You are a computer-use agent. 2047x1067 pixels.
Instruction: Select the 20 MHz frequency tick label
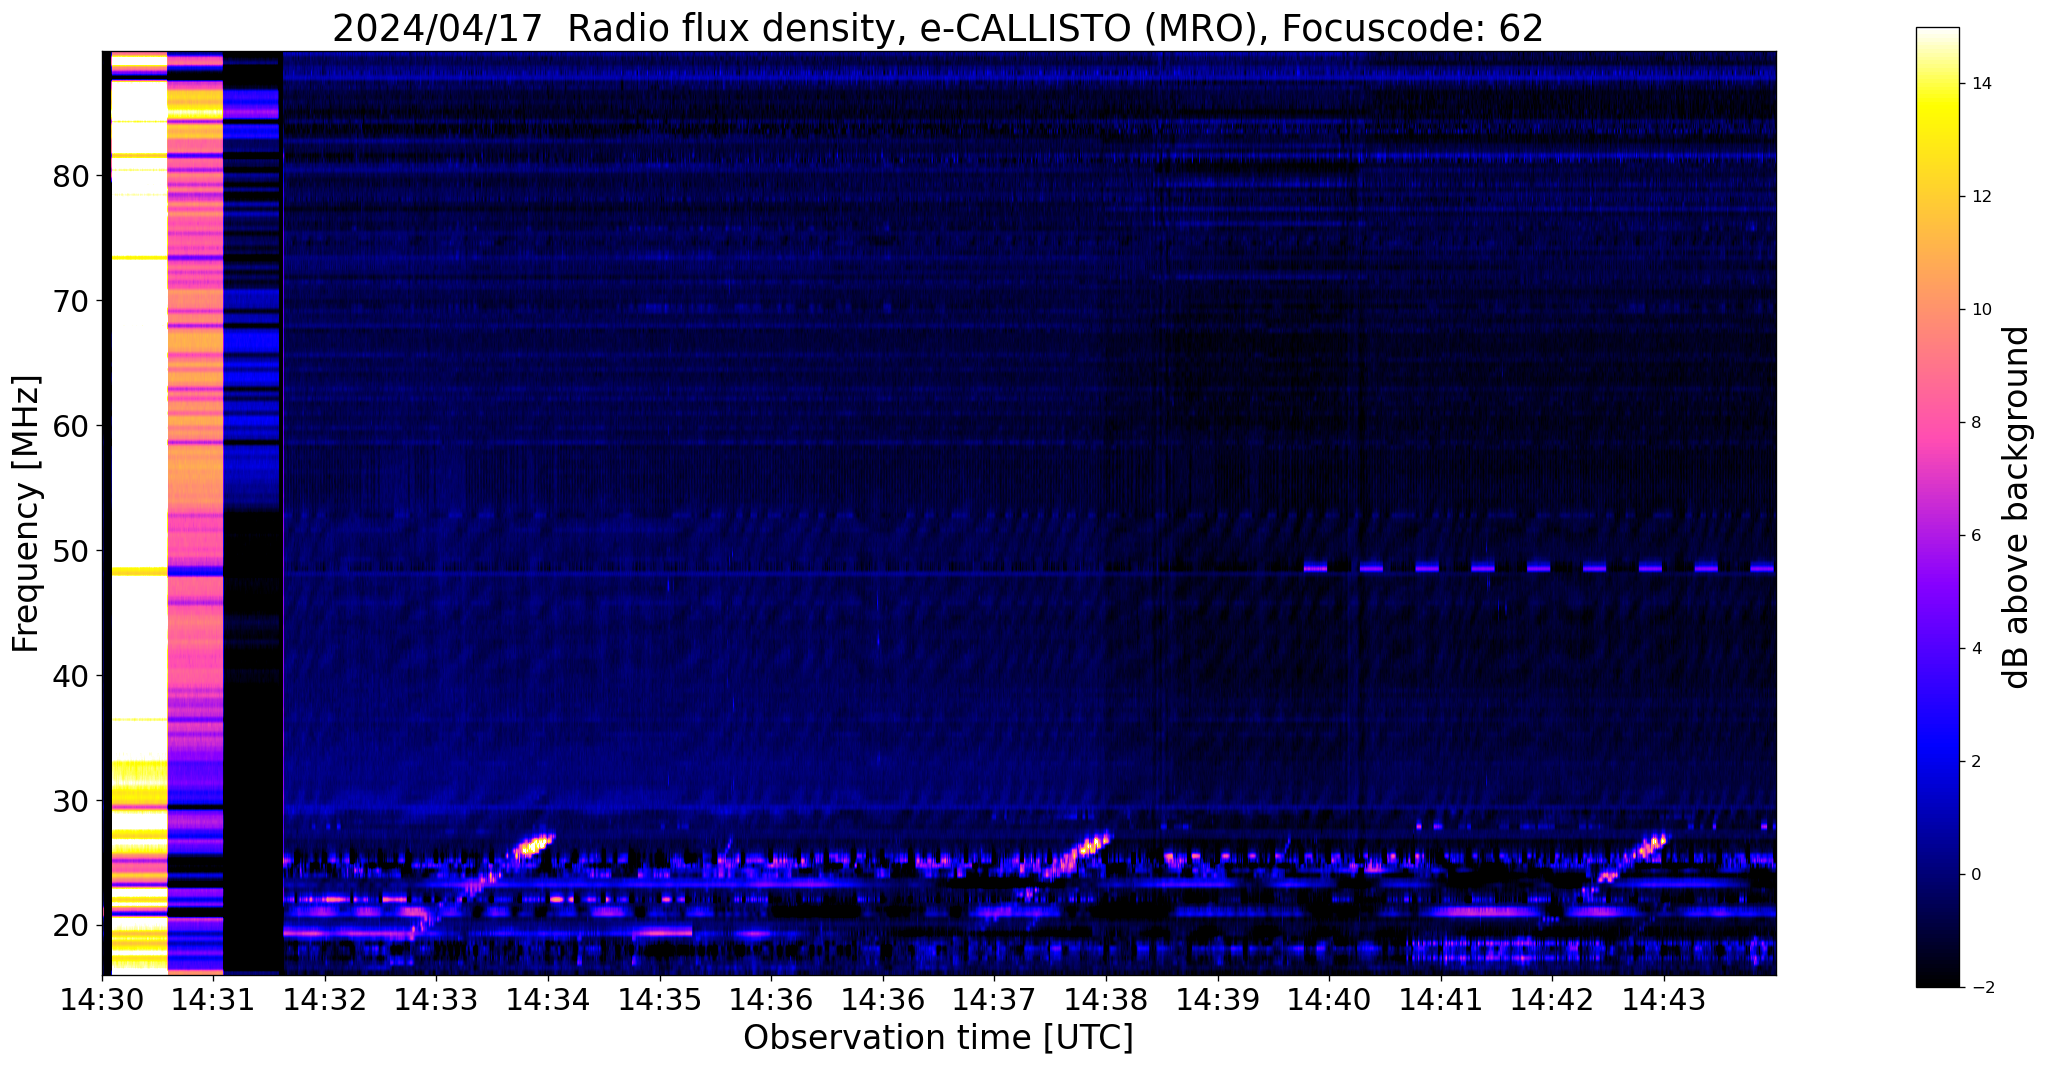pyautogui.click(x=70, y=926)
